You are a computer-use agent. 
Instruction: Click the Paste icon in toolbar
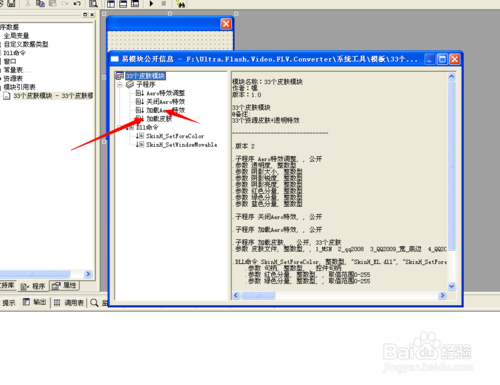coord(52,3)
